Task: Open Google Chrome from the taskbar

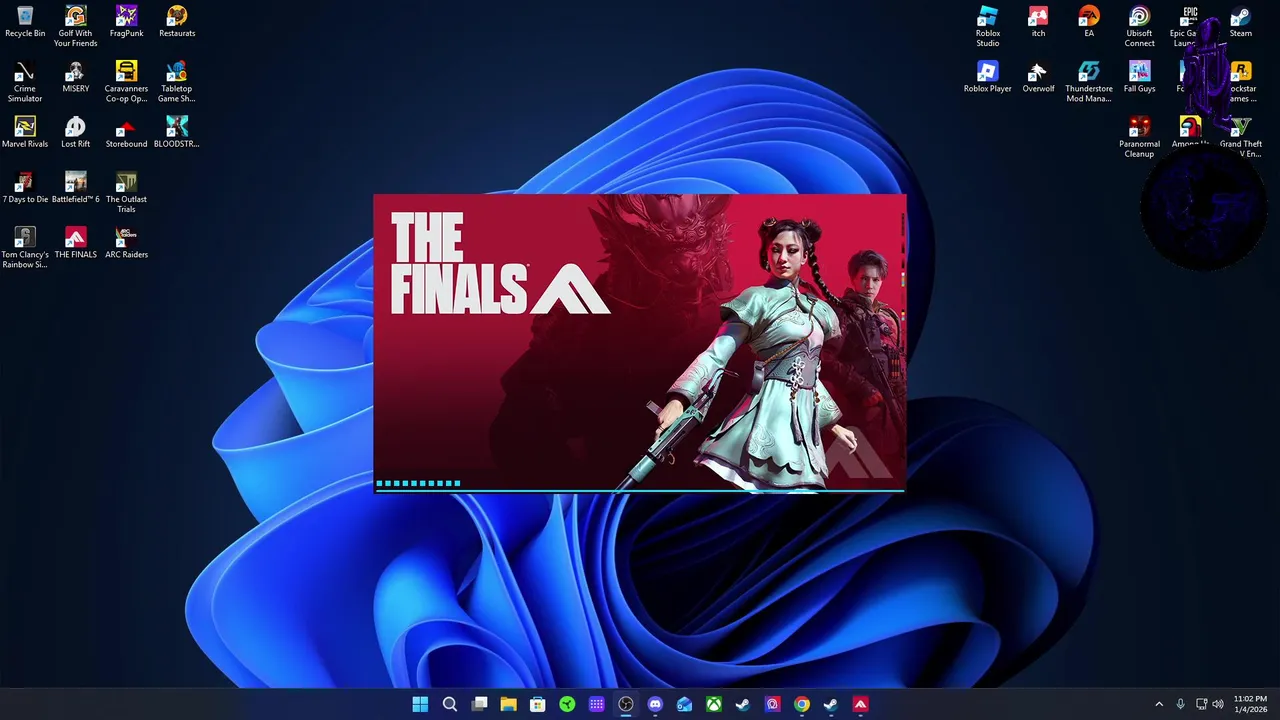Action: tap(801, 704)
